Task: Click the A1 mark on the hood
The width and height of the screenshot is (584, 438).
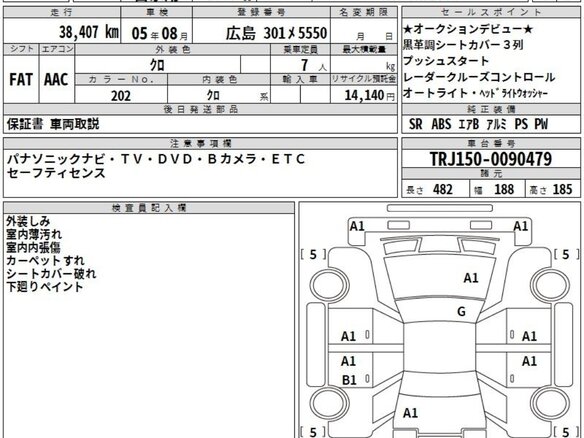Action: tap(471, 278)
